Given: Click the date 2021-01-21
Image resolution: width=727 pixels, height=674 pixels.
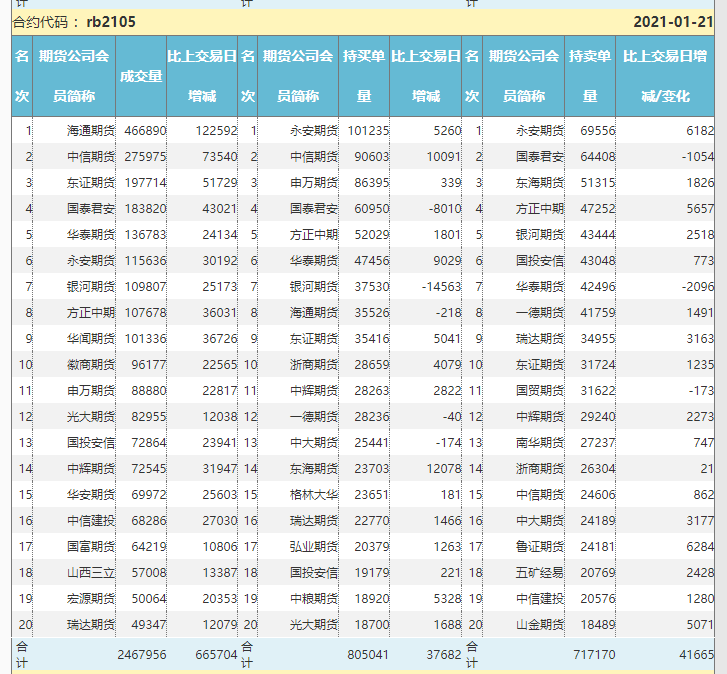Looking at the screenshot, I should point(673,22).
